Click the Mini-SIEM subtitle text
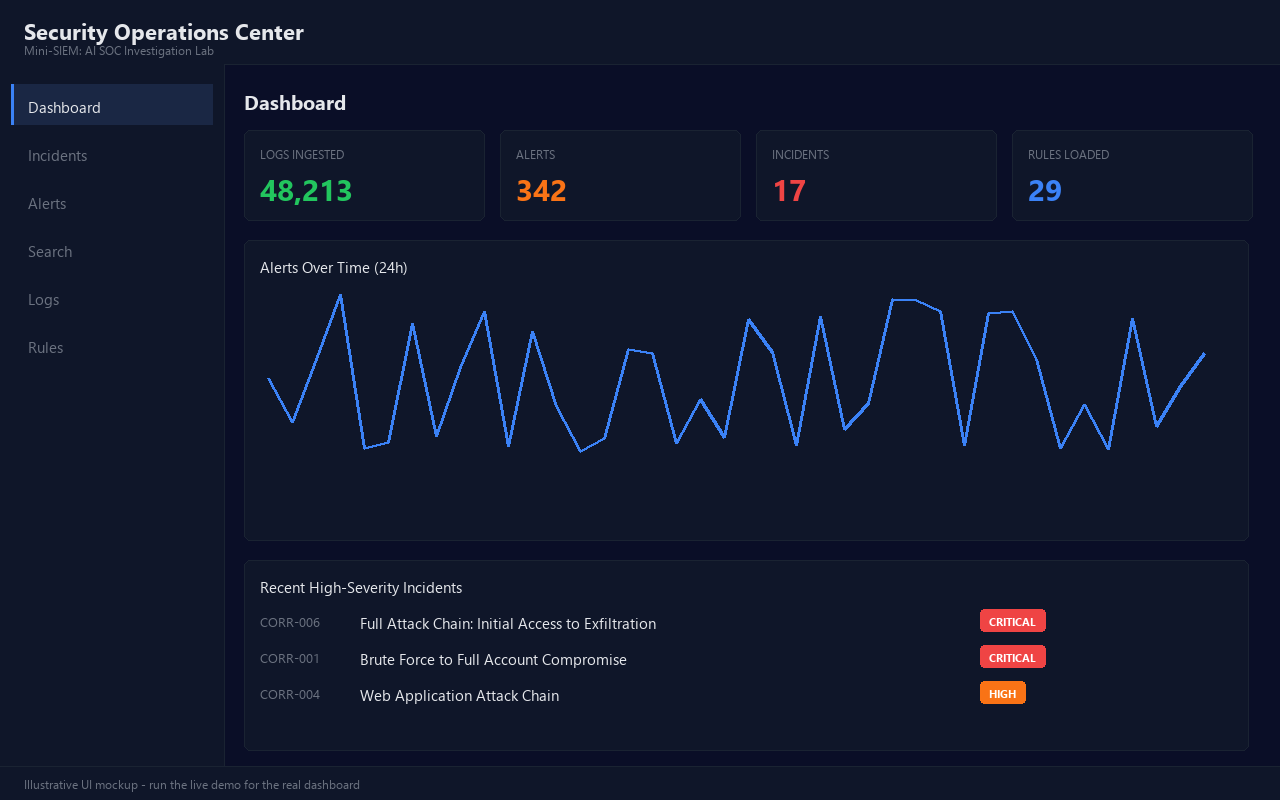The image size is (1280, 800). (x=119, y=51)
